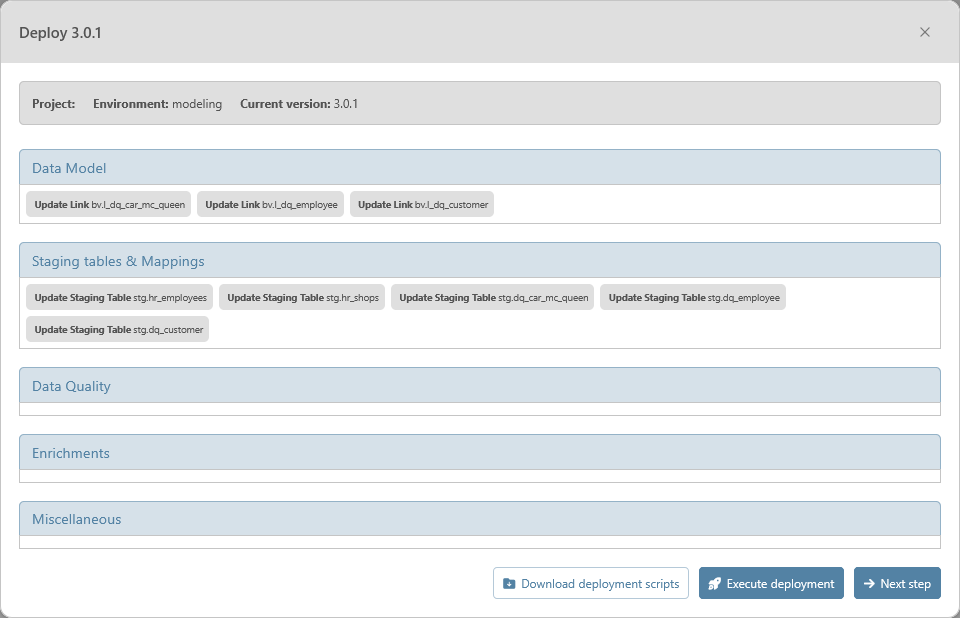Image resolution: width=960 pixels, height=618 pixels.
Task: Click Update Staging Table stg.dq_customer tag
Action: (x=118, y=330)
